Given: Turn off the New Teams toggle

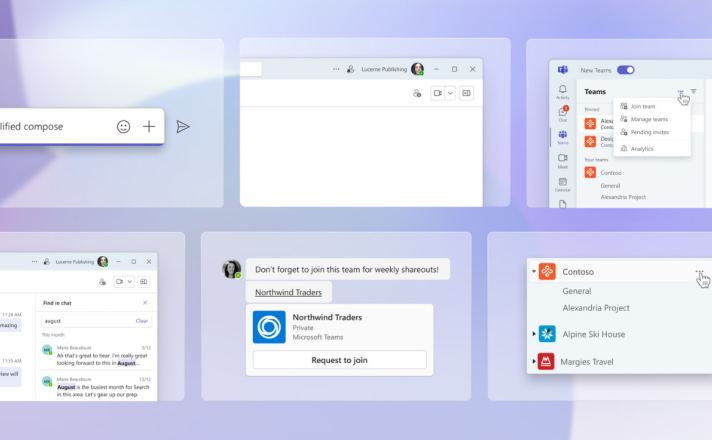Looking at the screenshot, I should [x=626, y=70].
